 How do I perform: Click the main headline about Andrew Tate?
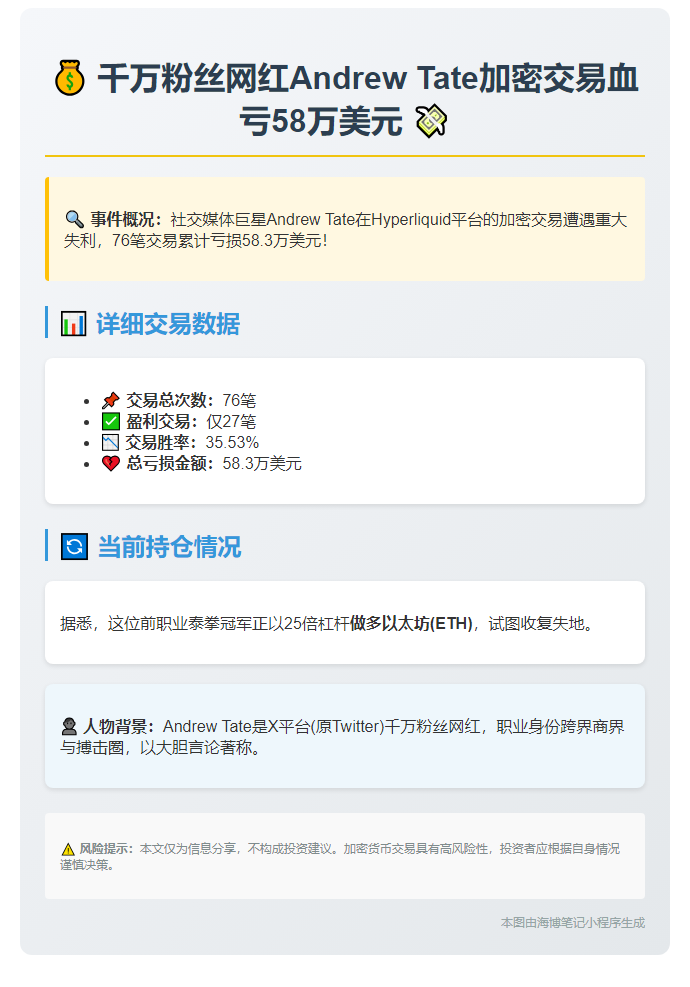pos(345,99)
